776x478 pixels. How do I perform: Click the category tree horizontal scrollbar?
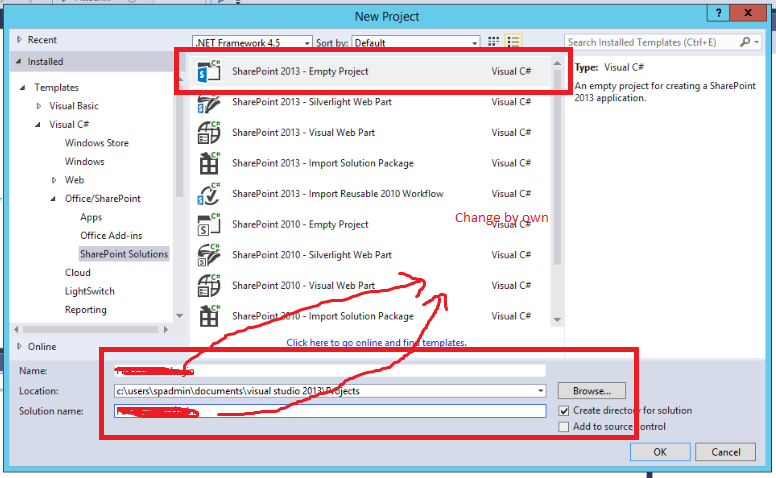click(x=91, y=330)
